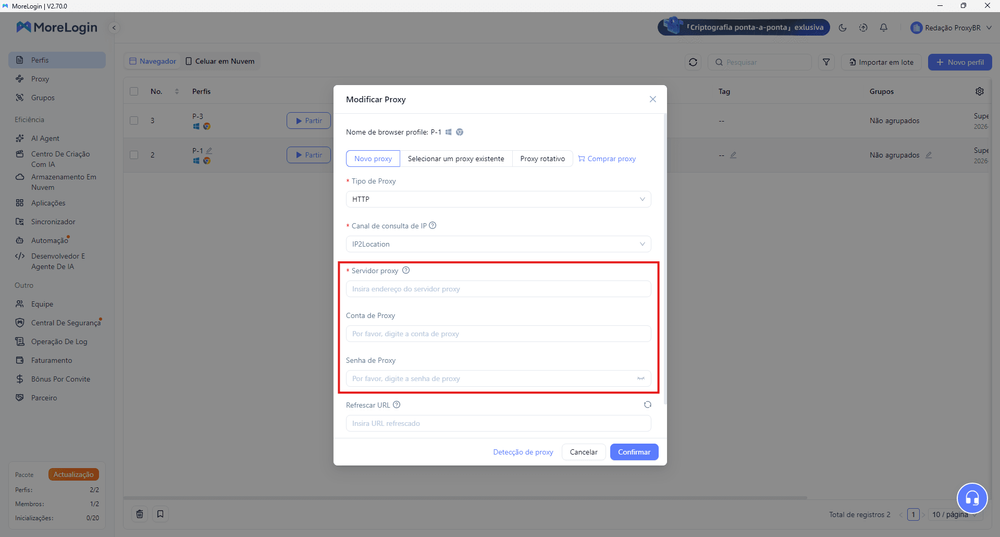The image size is (1000, 537).
Task: Collapse the sidebar with the chevron
Action: [114, 27]
